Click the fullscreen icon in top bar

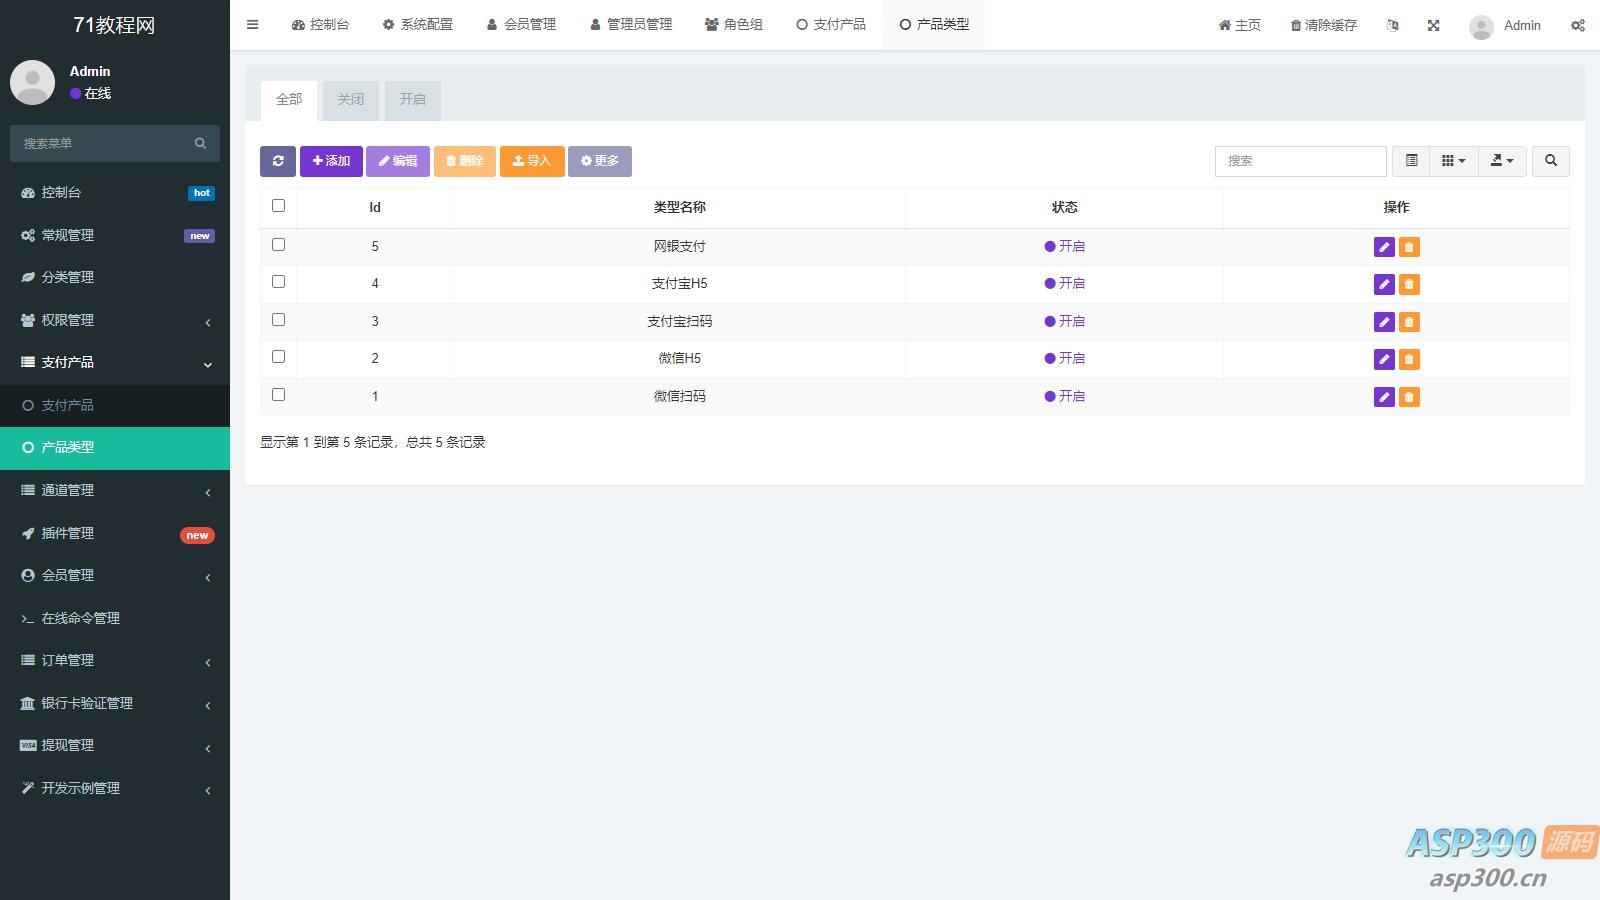pyautogui.click(x=1433, y=26)
